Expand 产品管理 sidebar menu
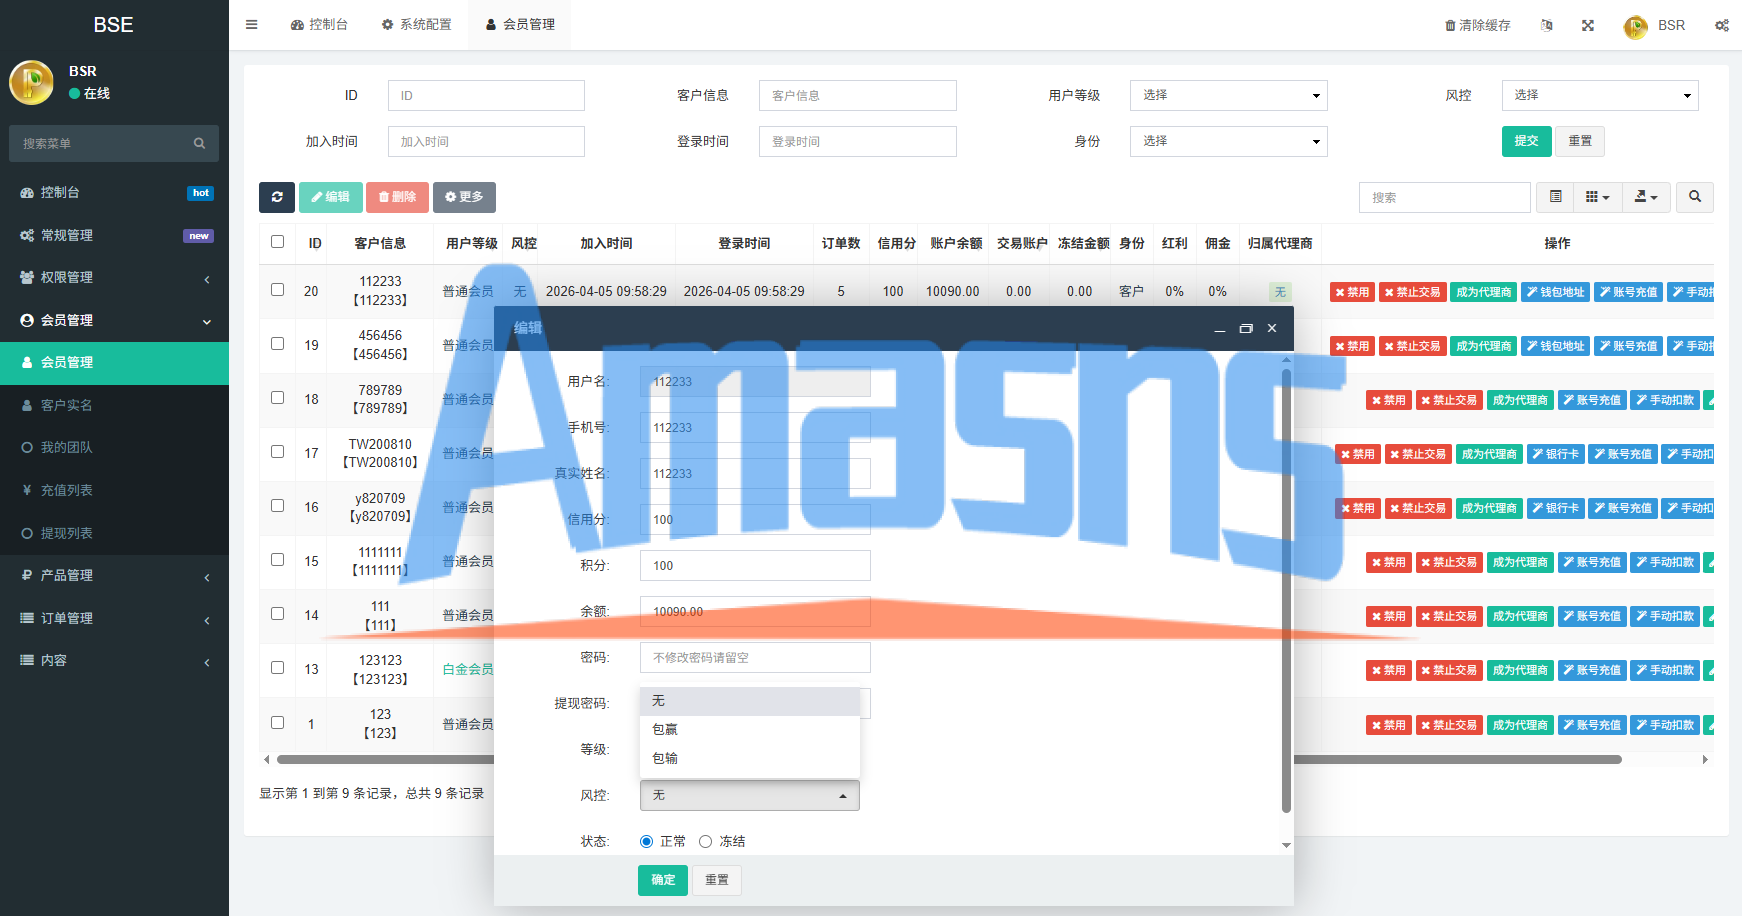1742x916 pixels. pos(114,575)
